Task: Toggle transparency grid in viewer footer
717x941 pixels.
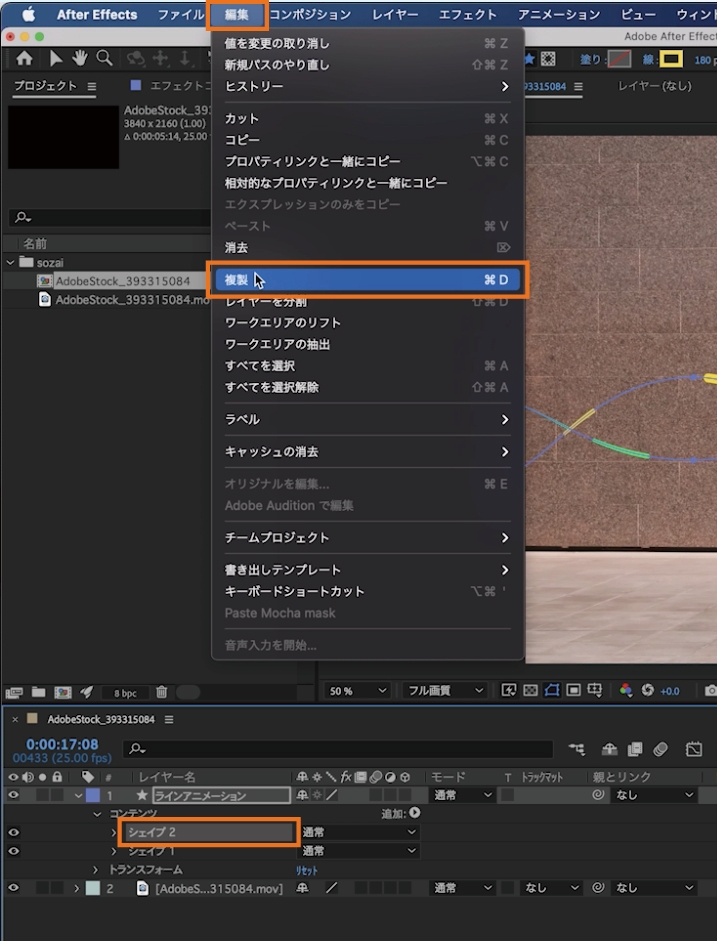Action: tap(530, 690)
